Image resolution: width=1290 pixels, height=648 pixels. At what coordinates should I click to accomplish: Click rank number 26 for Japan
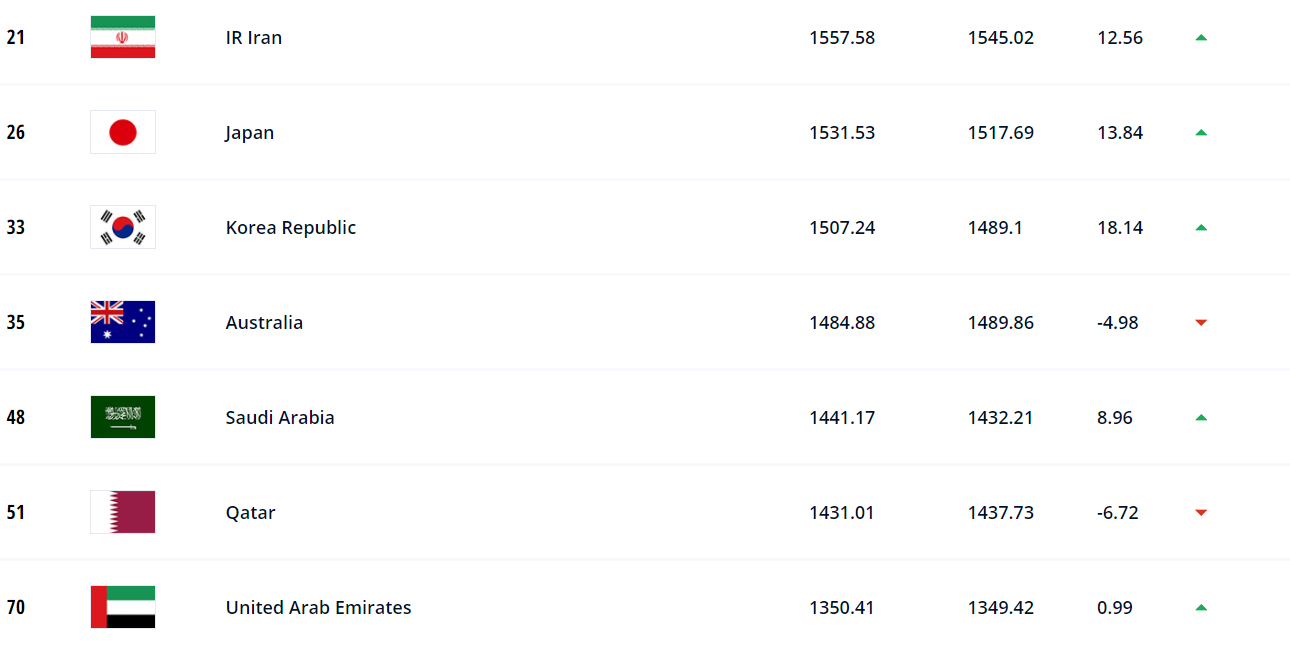pyautogui.click(x=16, y=132)
